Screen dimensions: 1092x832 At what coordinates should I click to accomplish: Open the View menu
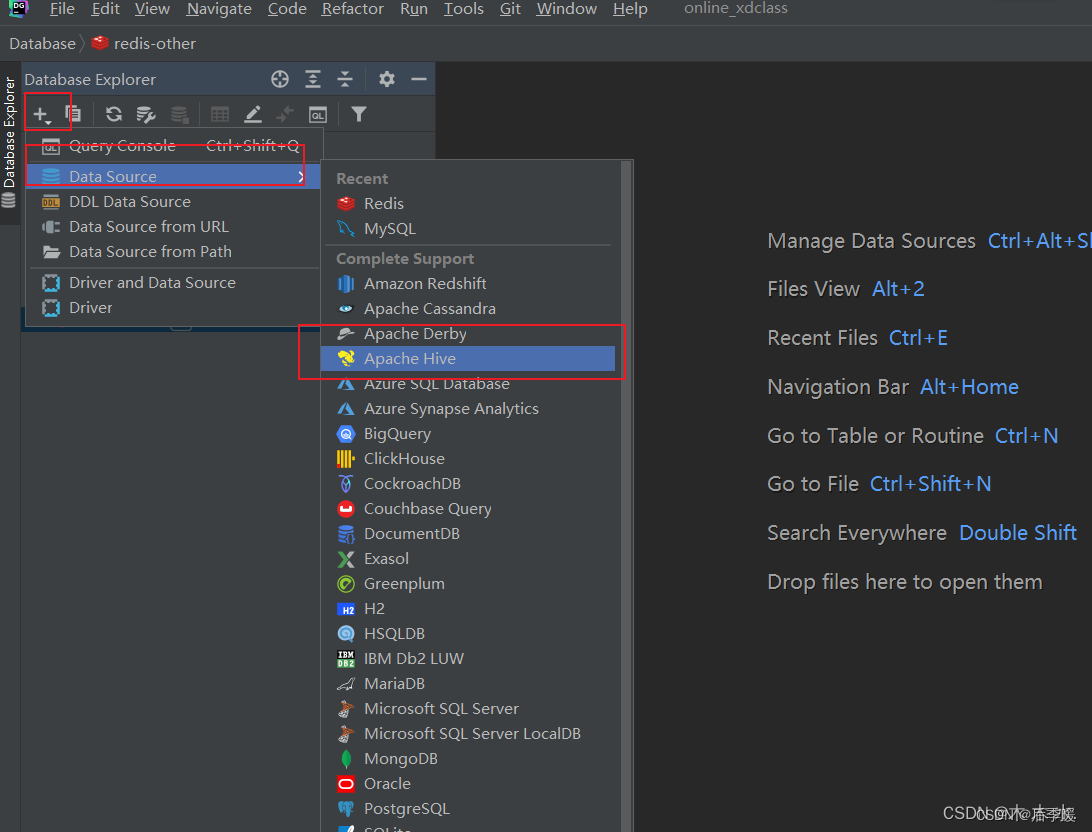[x=152, y=9]
